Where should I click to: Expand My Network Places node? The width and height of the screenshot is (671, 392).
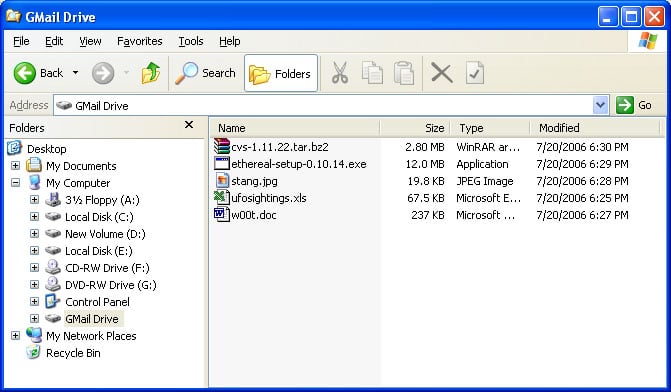point(15,336)
